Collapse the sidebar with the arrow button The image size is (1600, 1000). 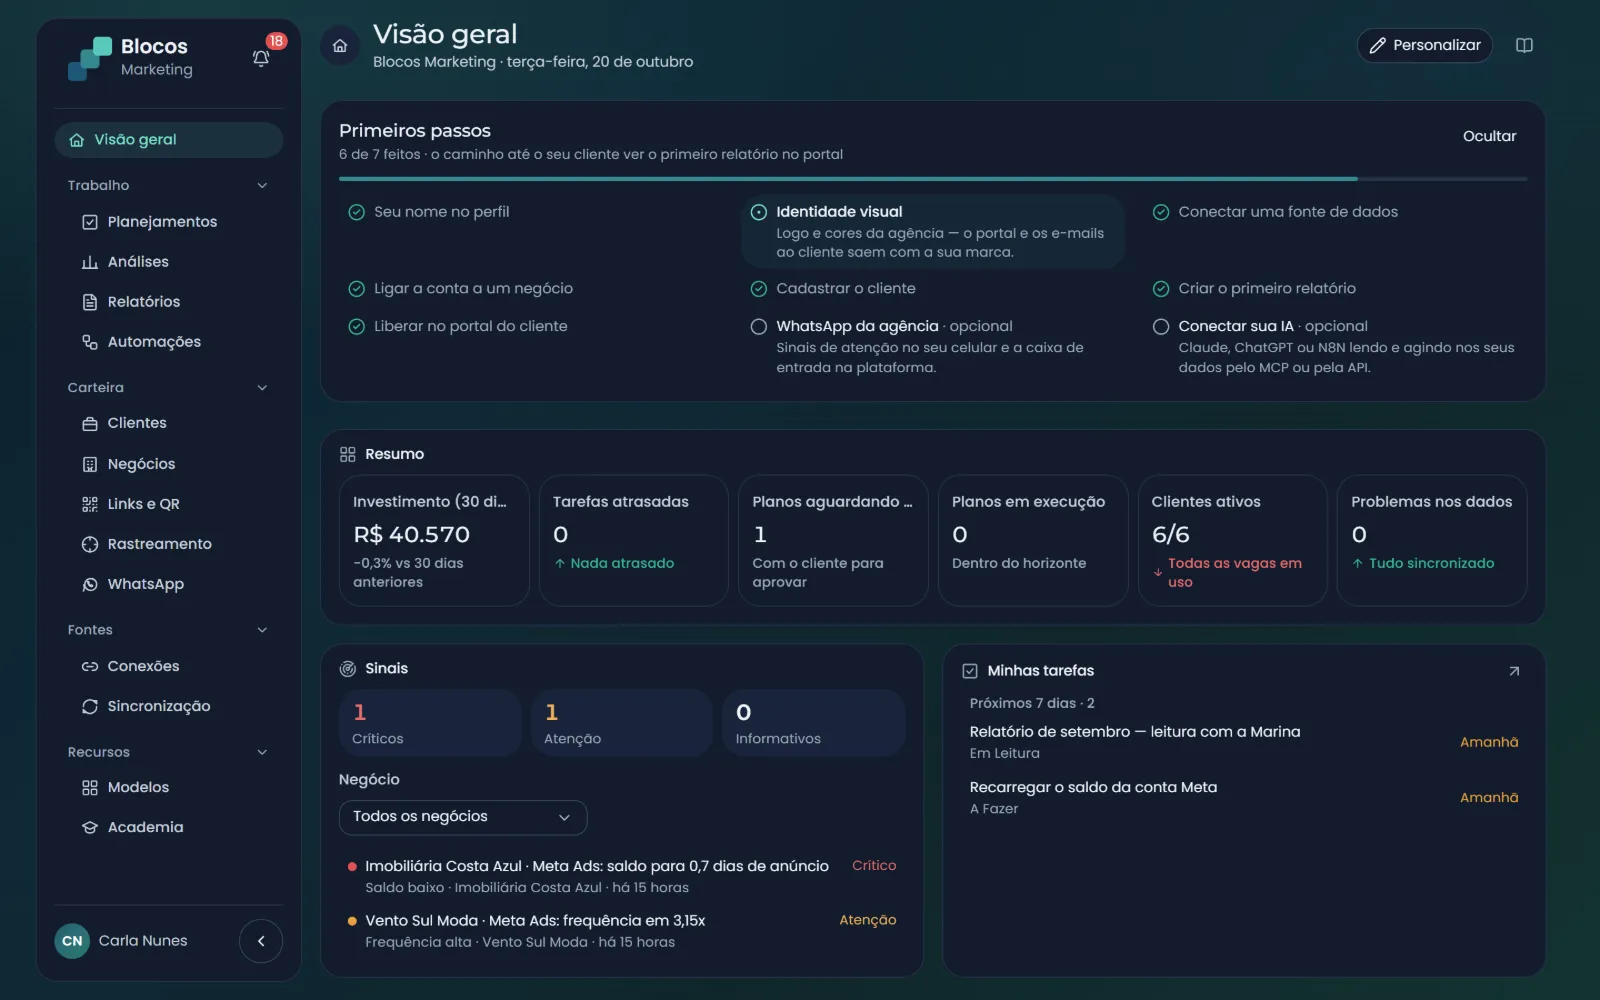[261, 941]
